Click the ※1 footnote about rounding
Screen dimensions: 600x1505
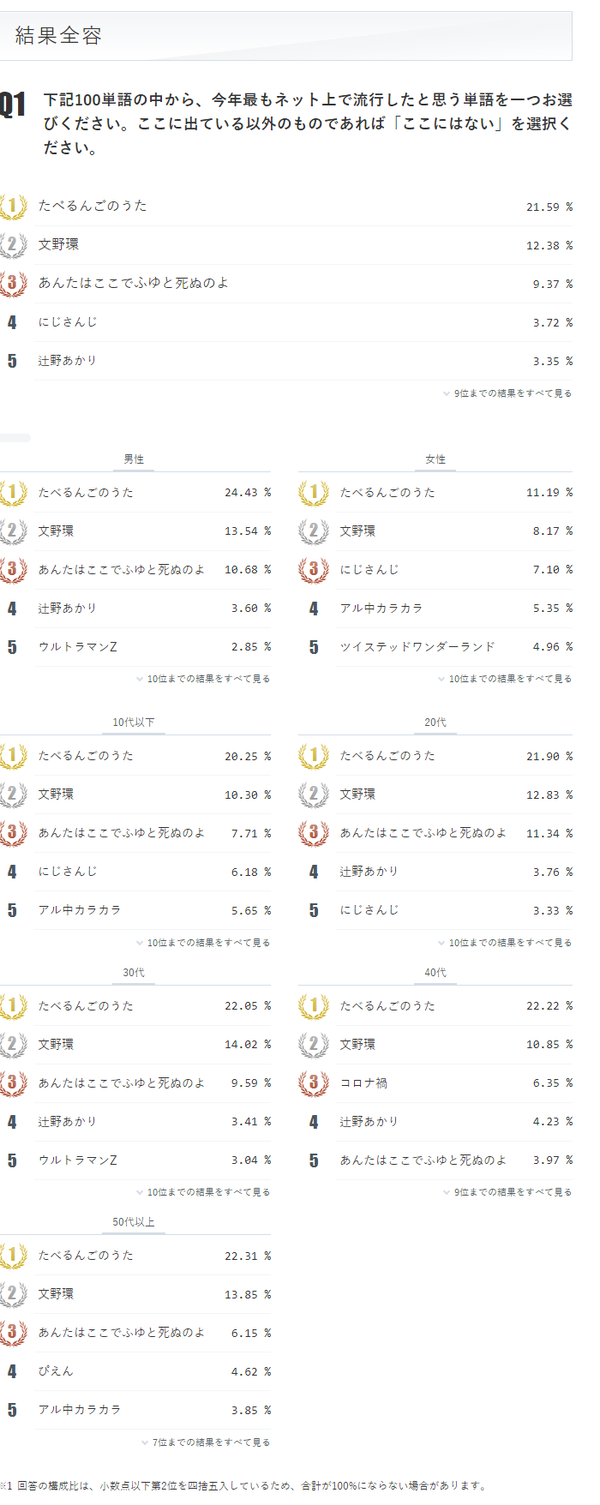pos(244,1486)
